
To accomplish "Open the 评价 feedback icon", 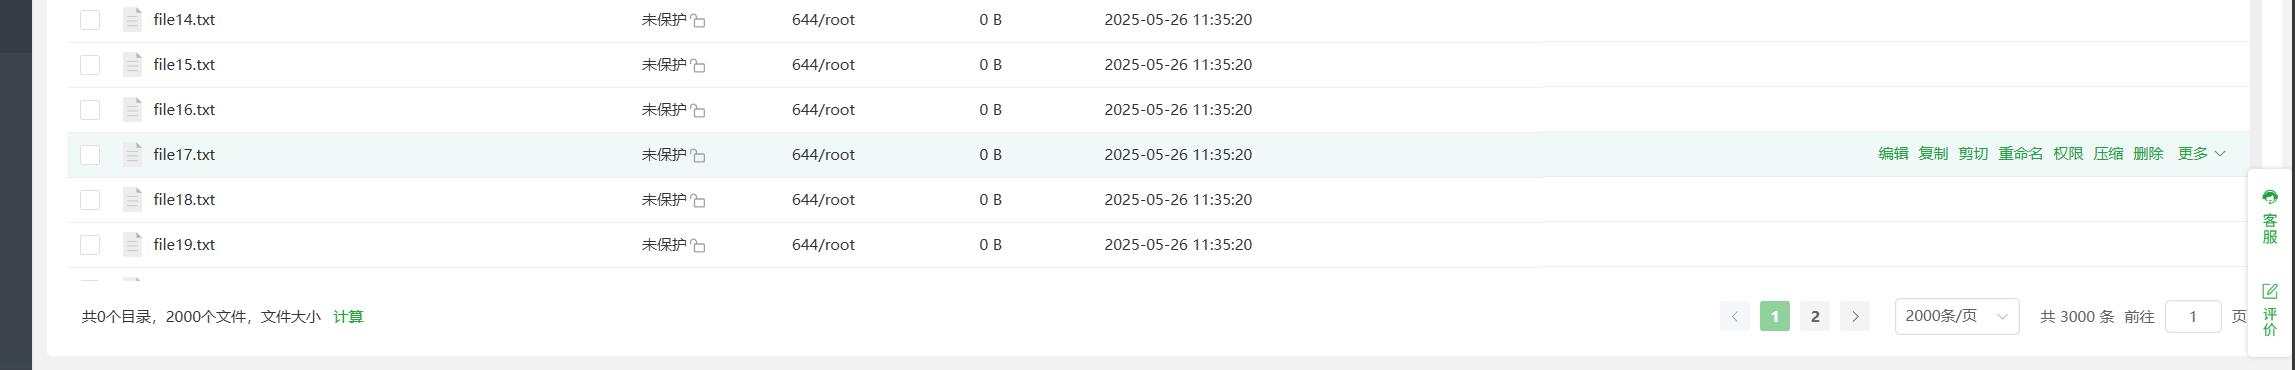I will coord(2270,310).
